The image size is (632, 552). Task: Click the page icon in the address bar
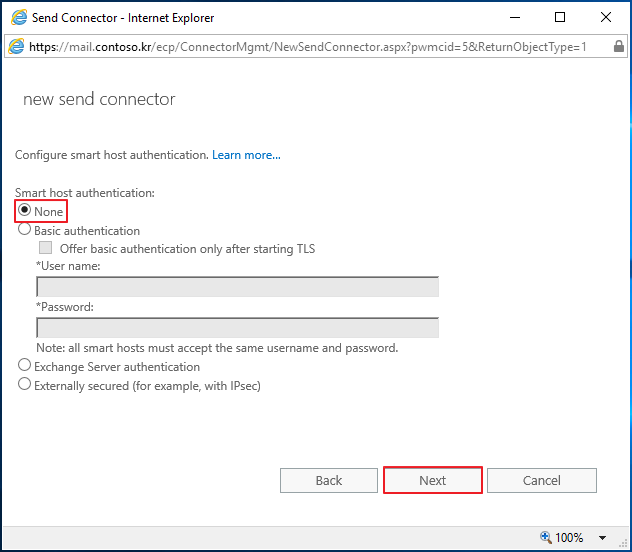[x=16, y=47]
